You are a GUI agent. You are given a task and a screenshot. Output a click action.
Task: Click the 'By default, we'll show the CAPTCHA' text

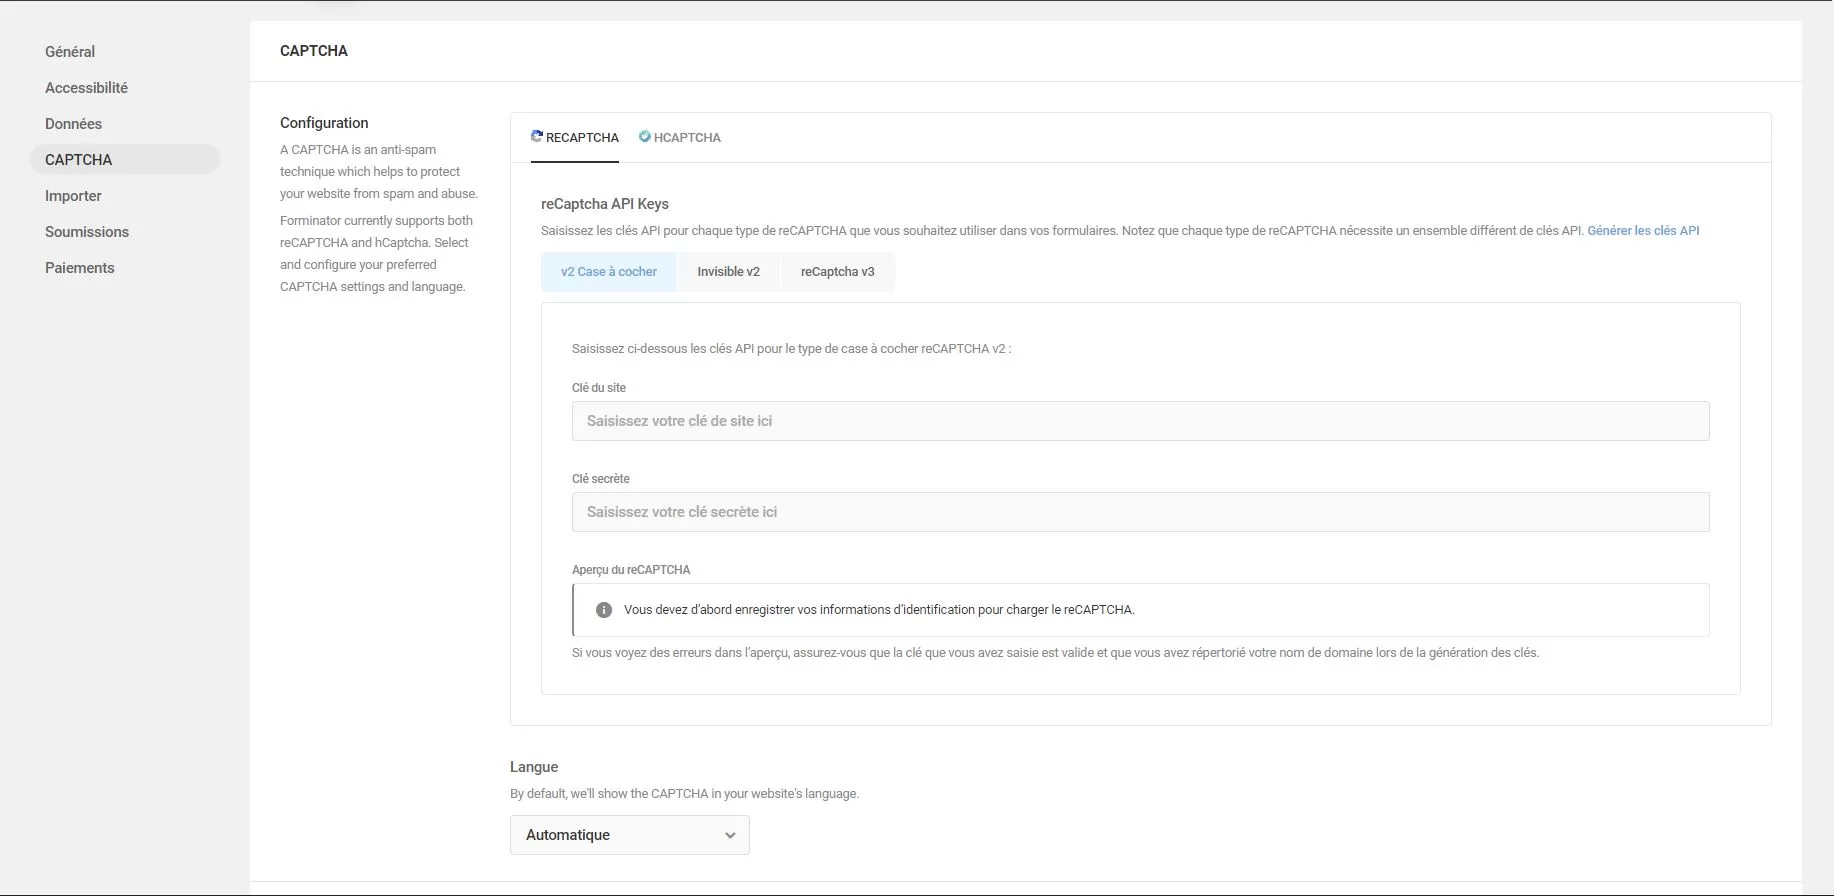684,794
